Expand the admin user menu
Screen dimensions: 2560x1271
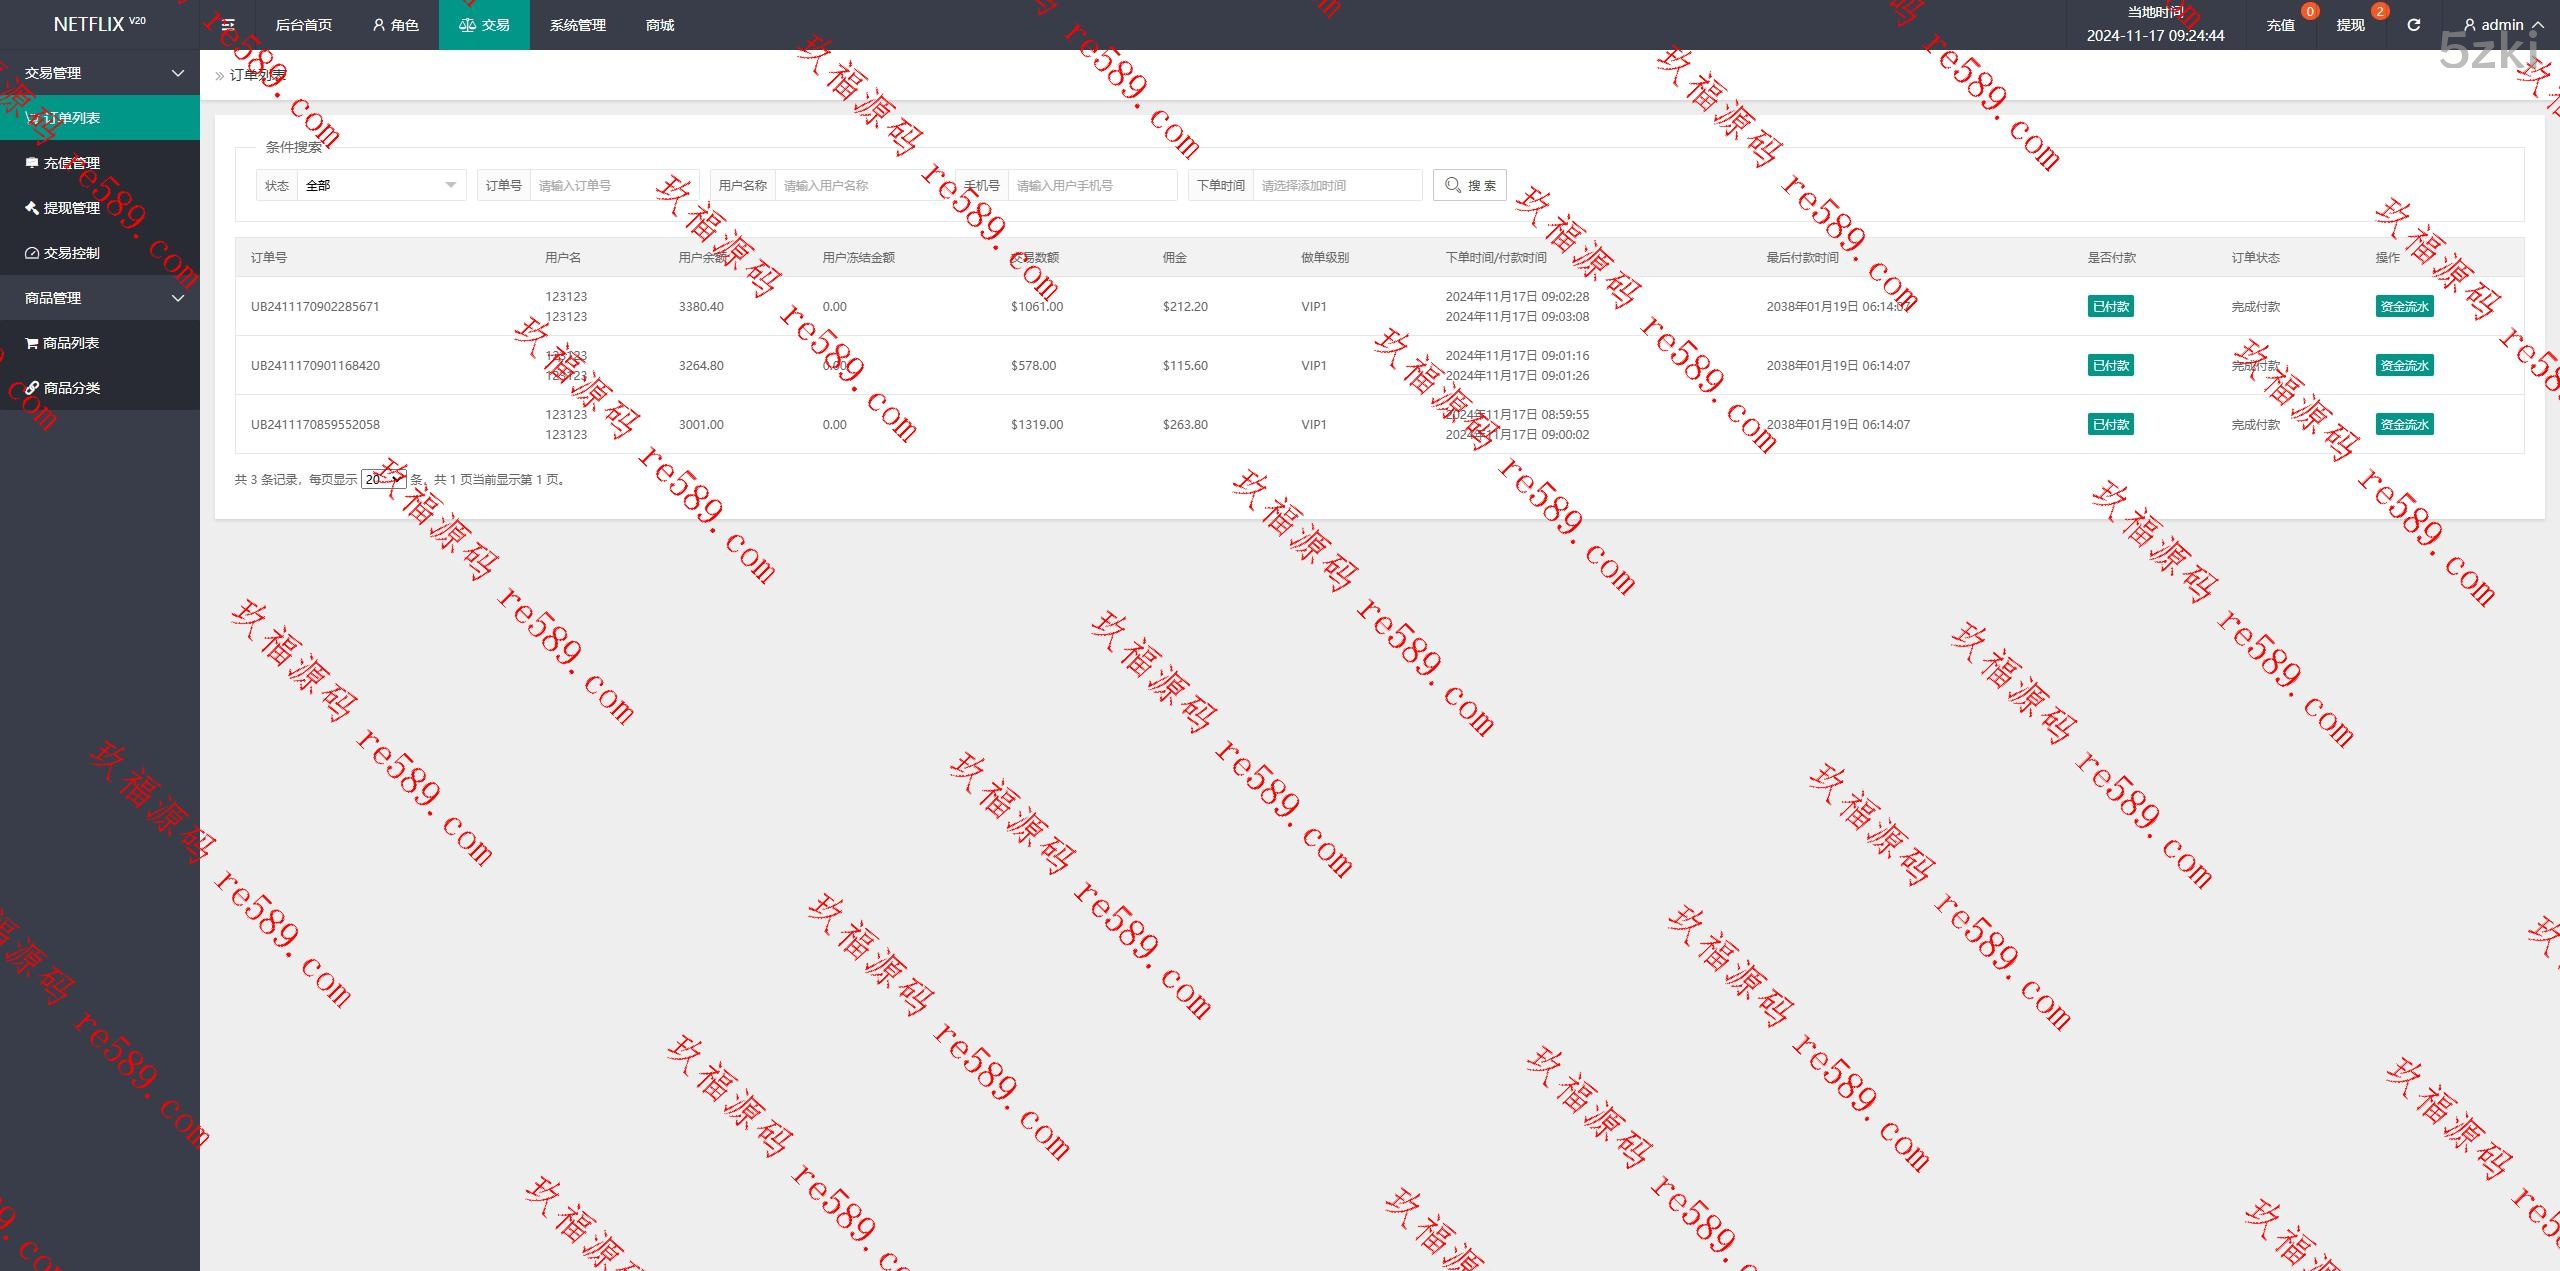coord(2502,25)
